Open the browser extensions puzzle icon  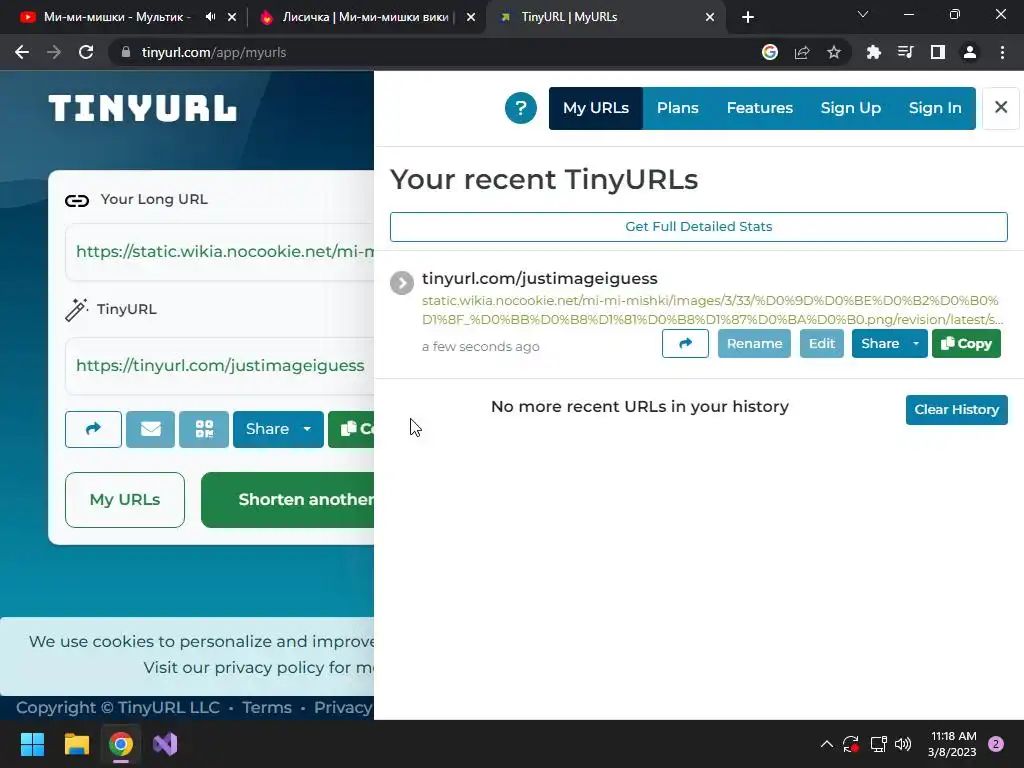coord(873,52)
